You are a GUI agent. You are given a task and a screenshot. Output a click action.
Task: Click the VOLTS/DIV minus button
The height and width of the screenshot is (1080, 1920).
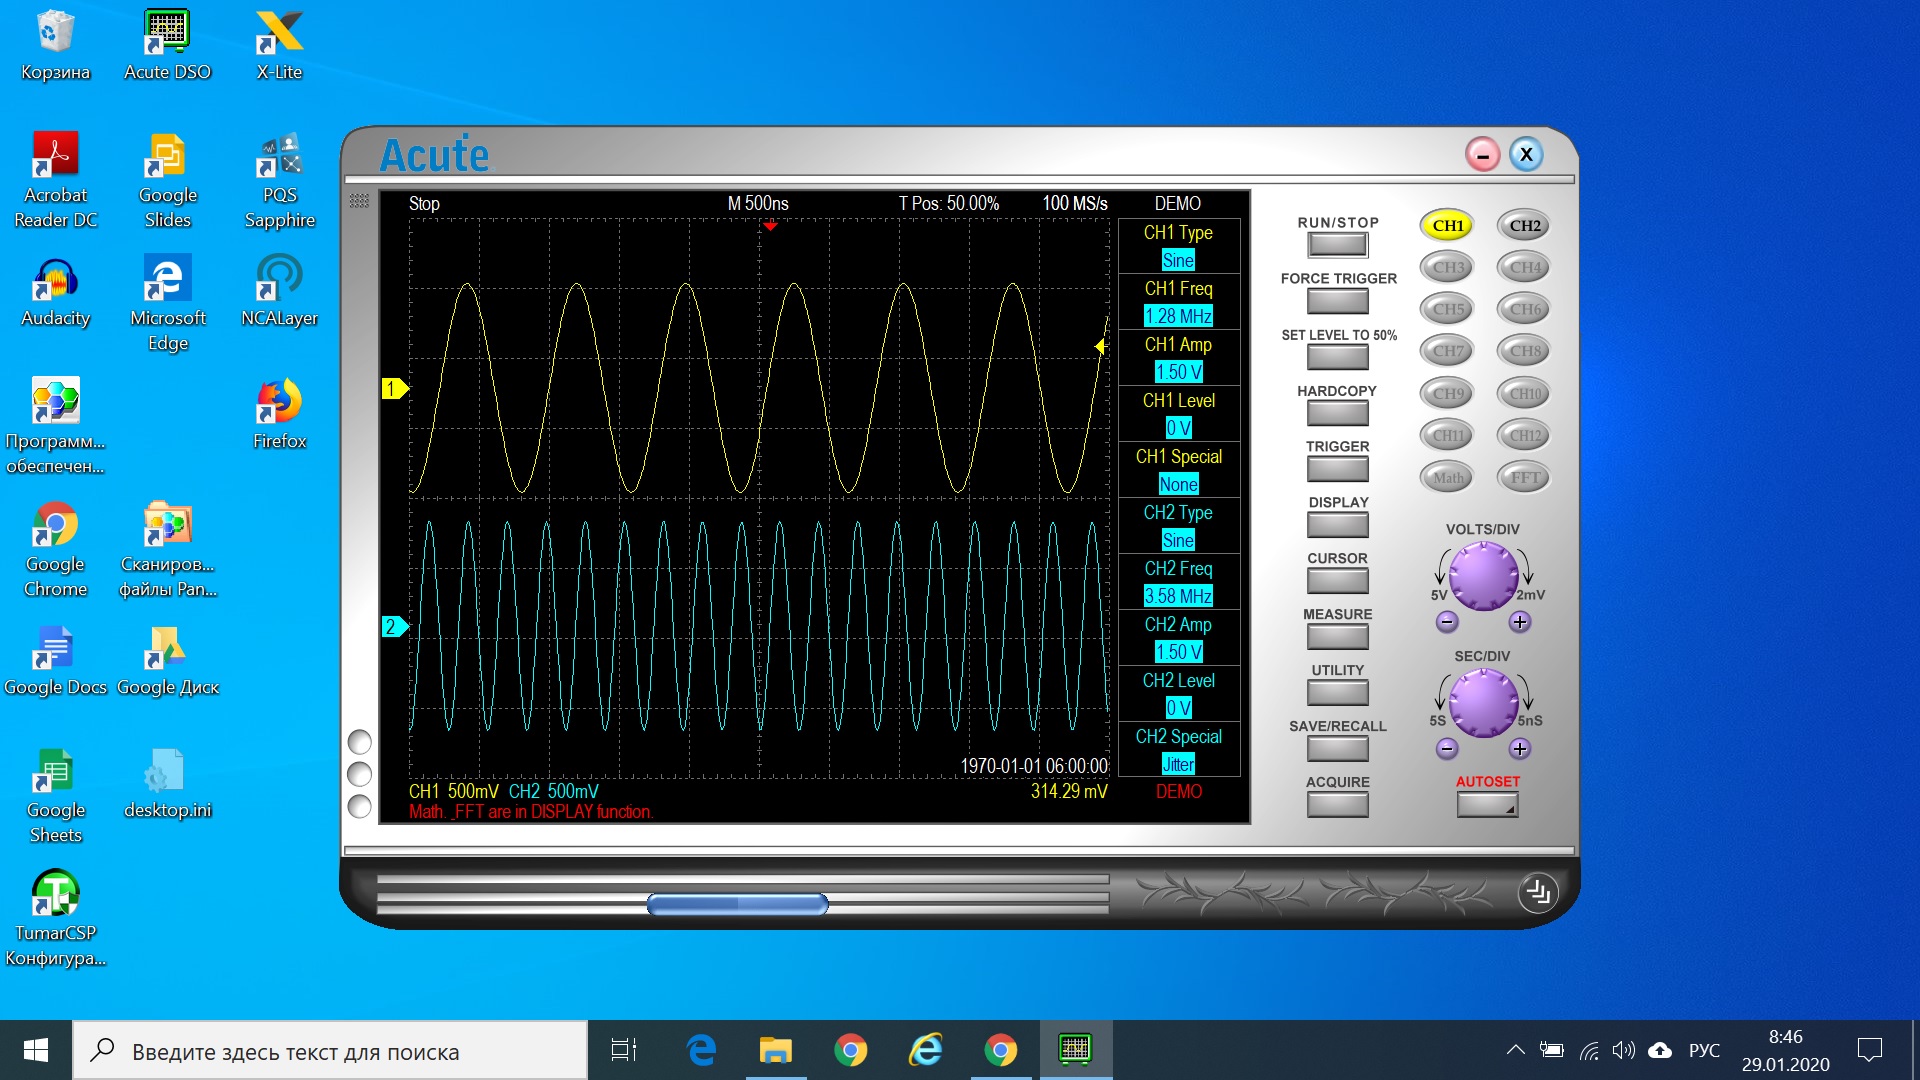coord(1446,622)
